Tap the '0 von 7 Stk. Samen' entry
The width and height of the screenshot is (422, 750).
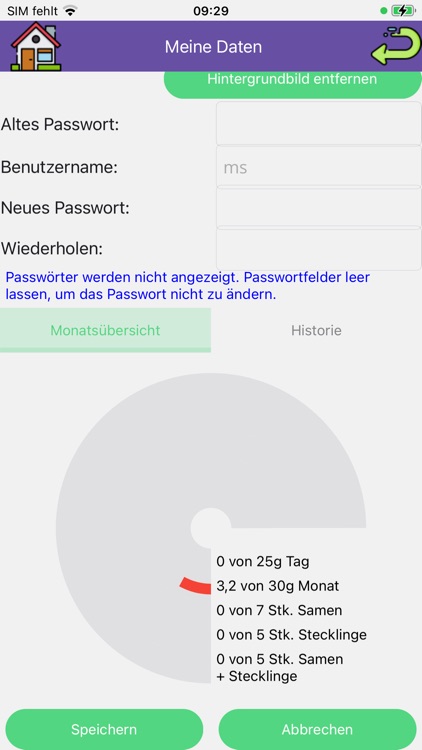279,610
